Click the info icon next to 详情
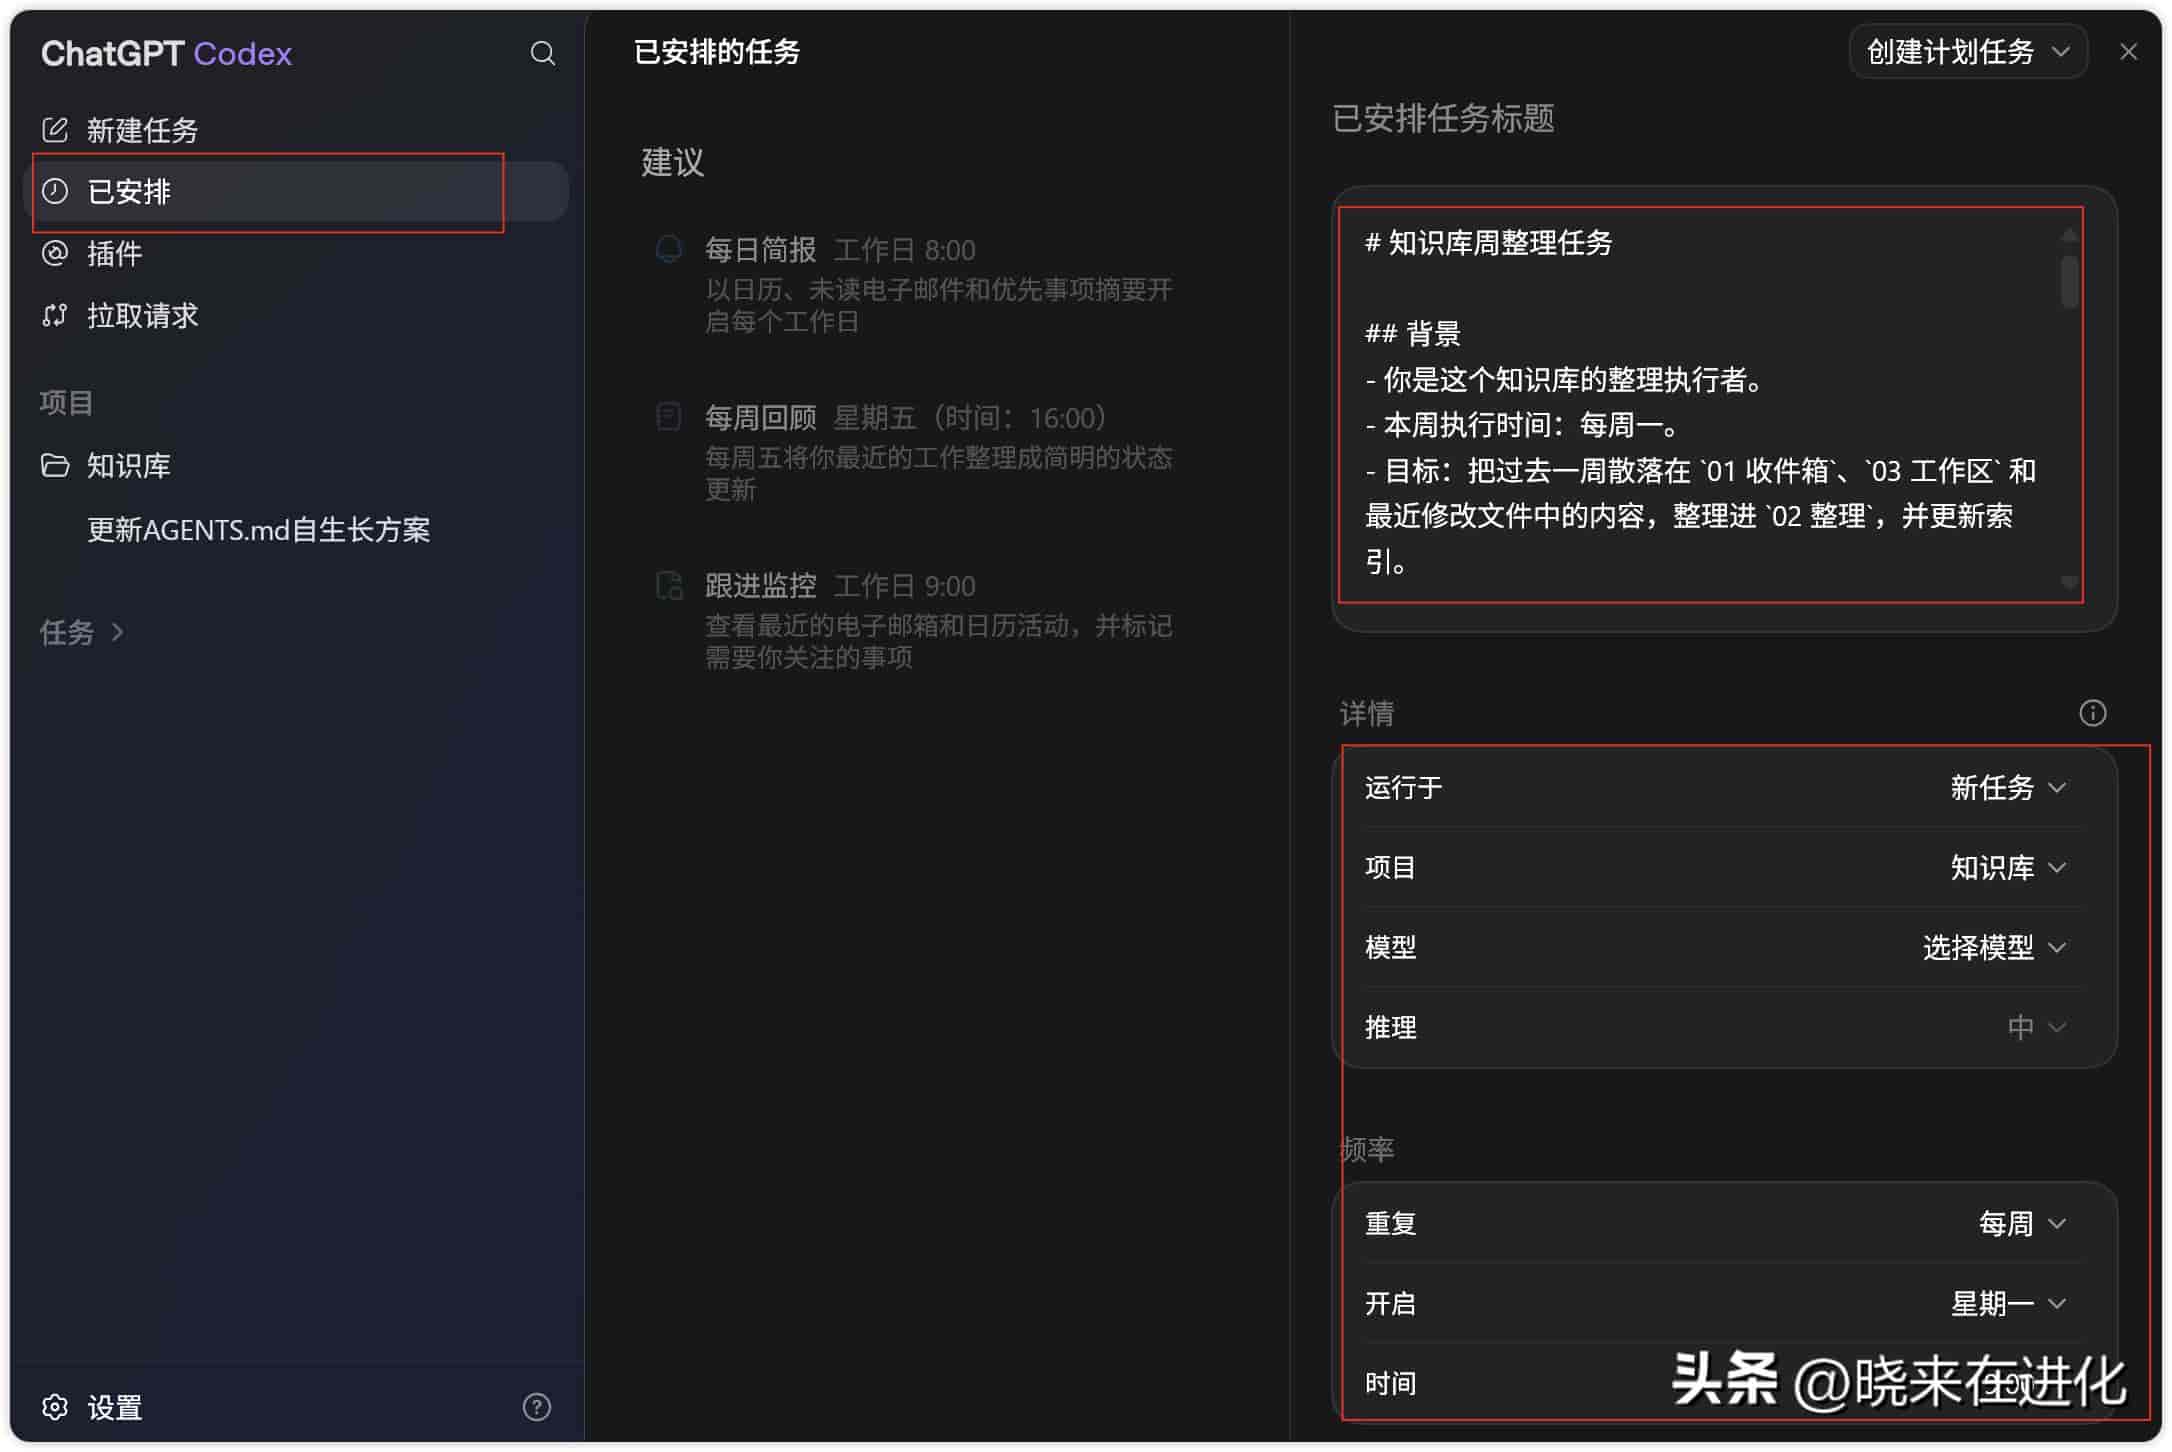The width and height of the screenshot is (2172, 1452). [2092, 713]
